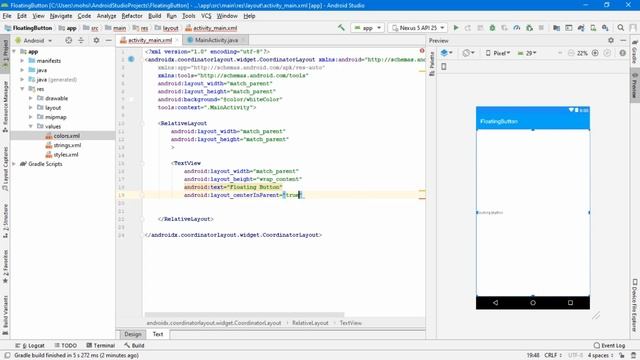Click the editor horizontal scrollbar
The height and width of the screenshot is (360, 640).
[244, 315]
